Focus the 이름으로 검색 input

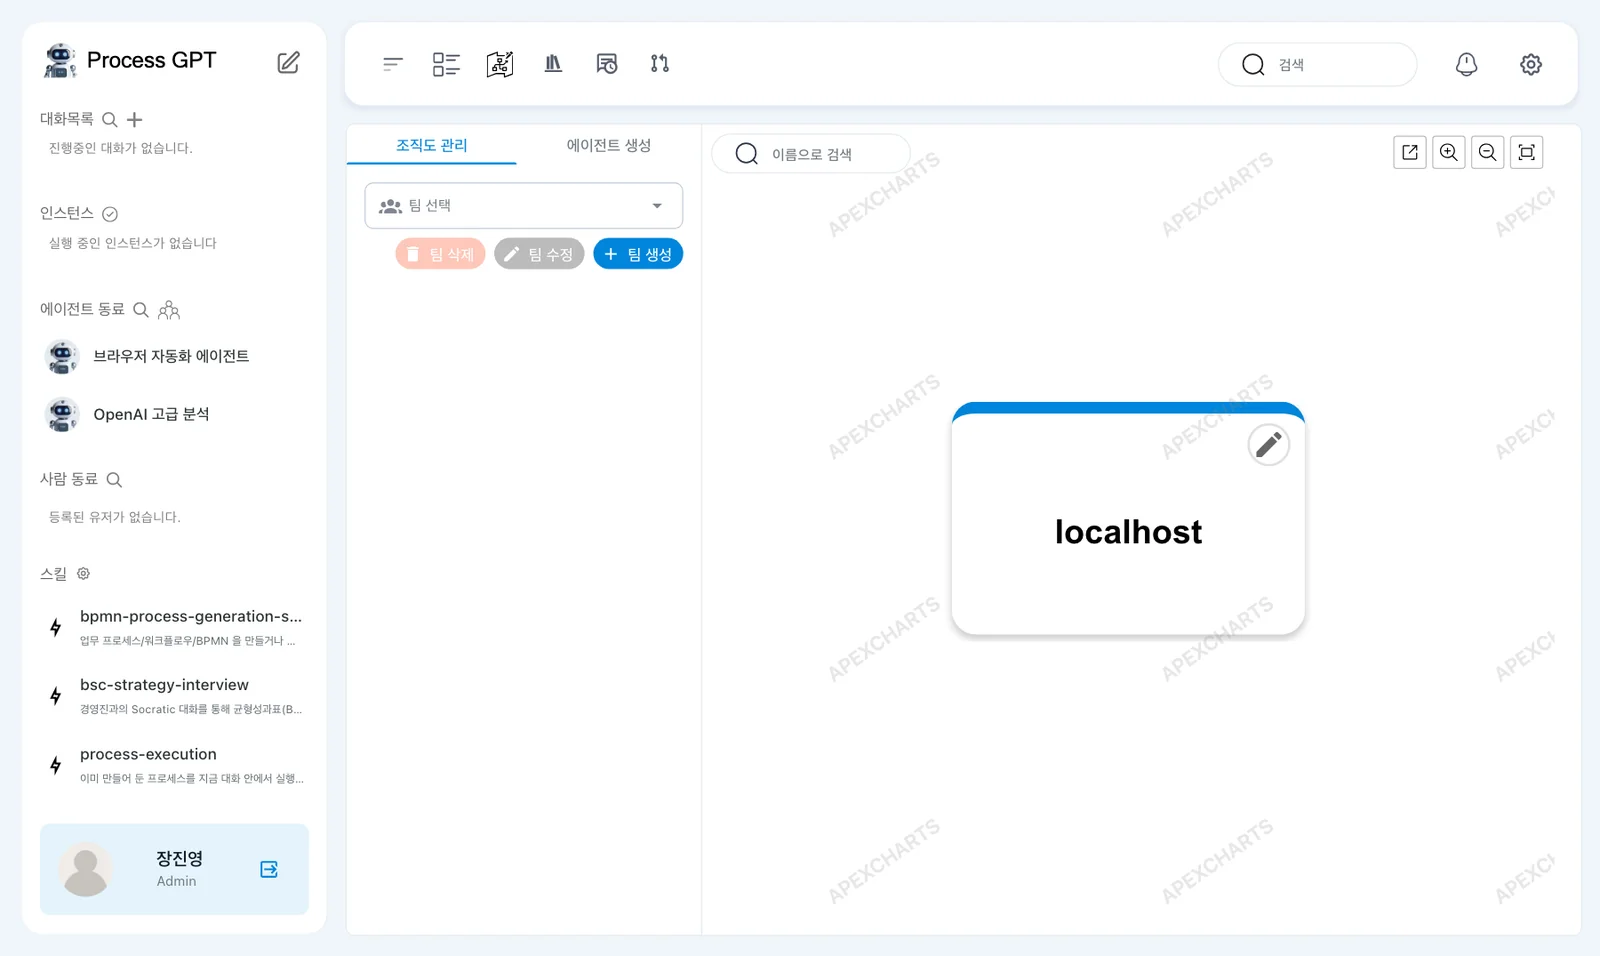point(811,154)
